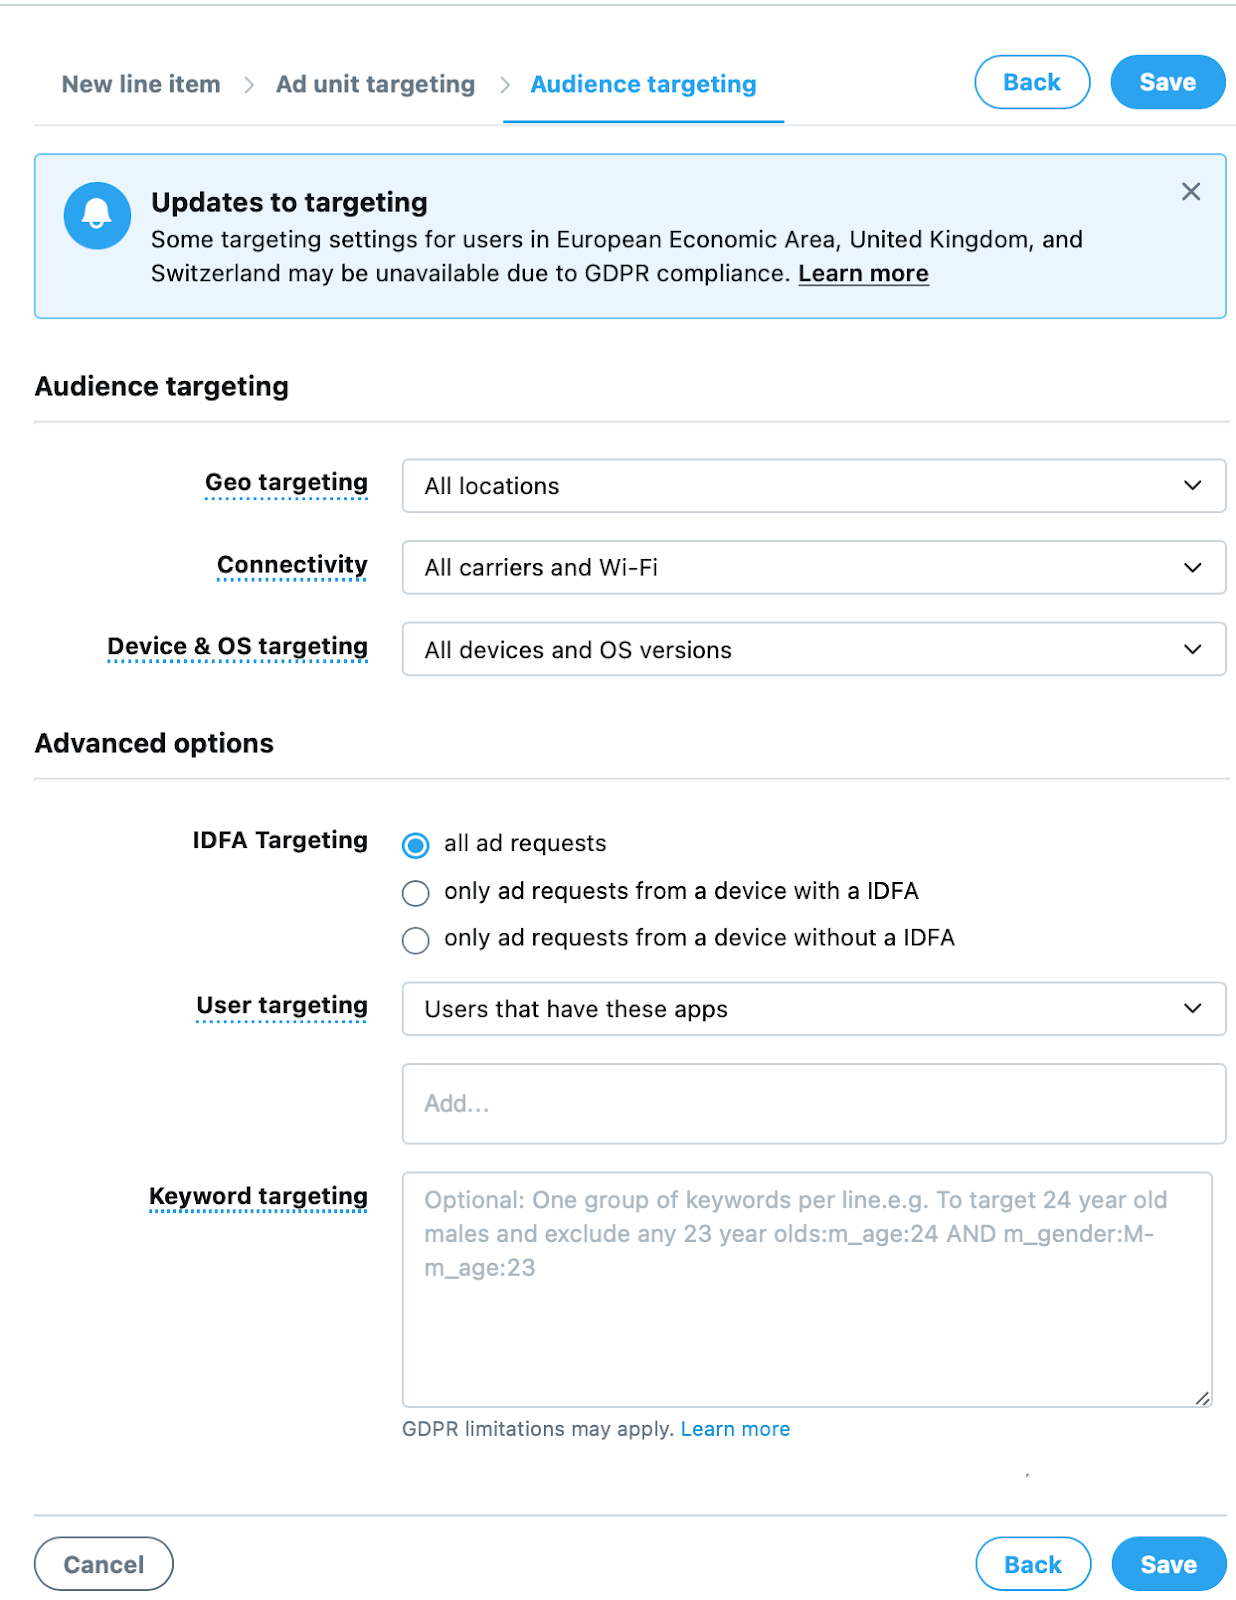Dismiss the Updates to targeting banner
The width and height of the screenshot is (1236, 1600).
point(1190,192)
